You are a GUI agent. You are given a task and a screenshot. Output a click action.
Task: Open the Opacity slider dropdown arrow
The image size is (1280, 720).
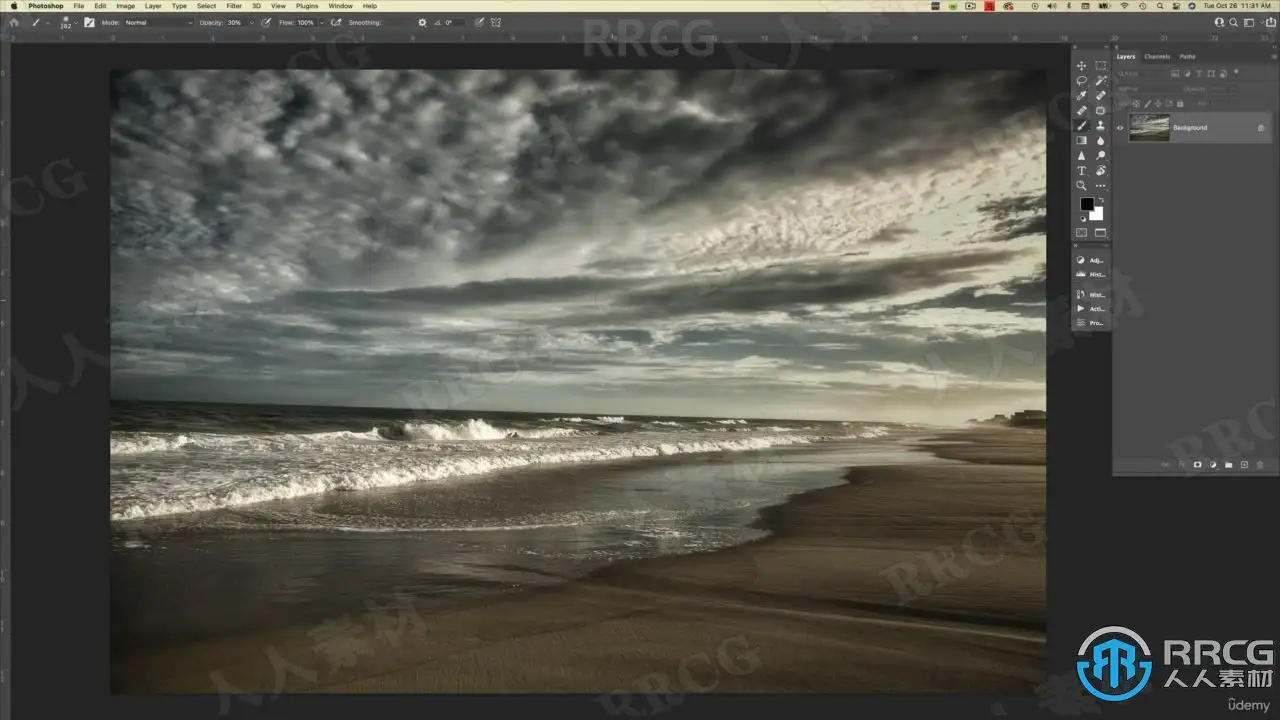(250, 22)
